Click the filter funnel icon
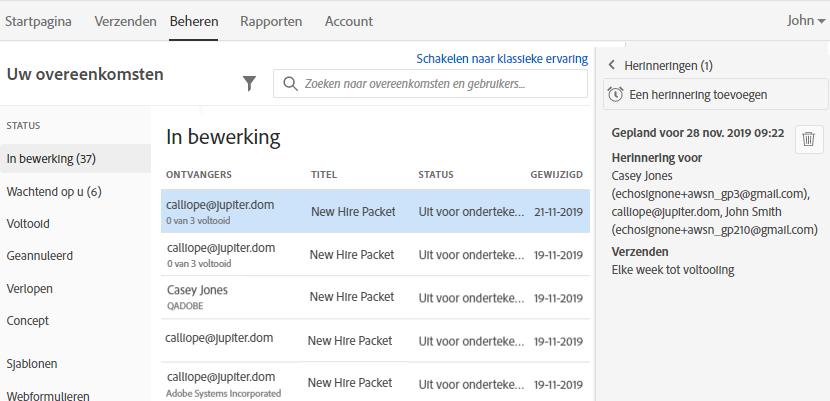Viewport: 830px width, 401px height. coord(250,84)
